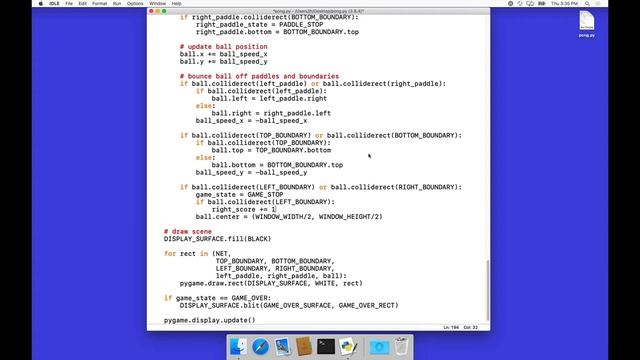The height and width of the screenshot is (360, 640).
Task: Click the 'pygame.draw.rect(DISPLAY_SURFACE, WHITE, rect)' line
Action: (x=271, y=283)
